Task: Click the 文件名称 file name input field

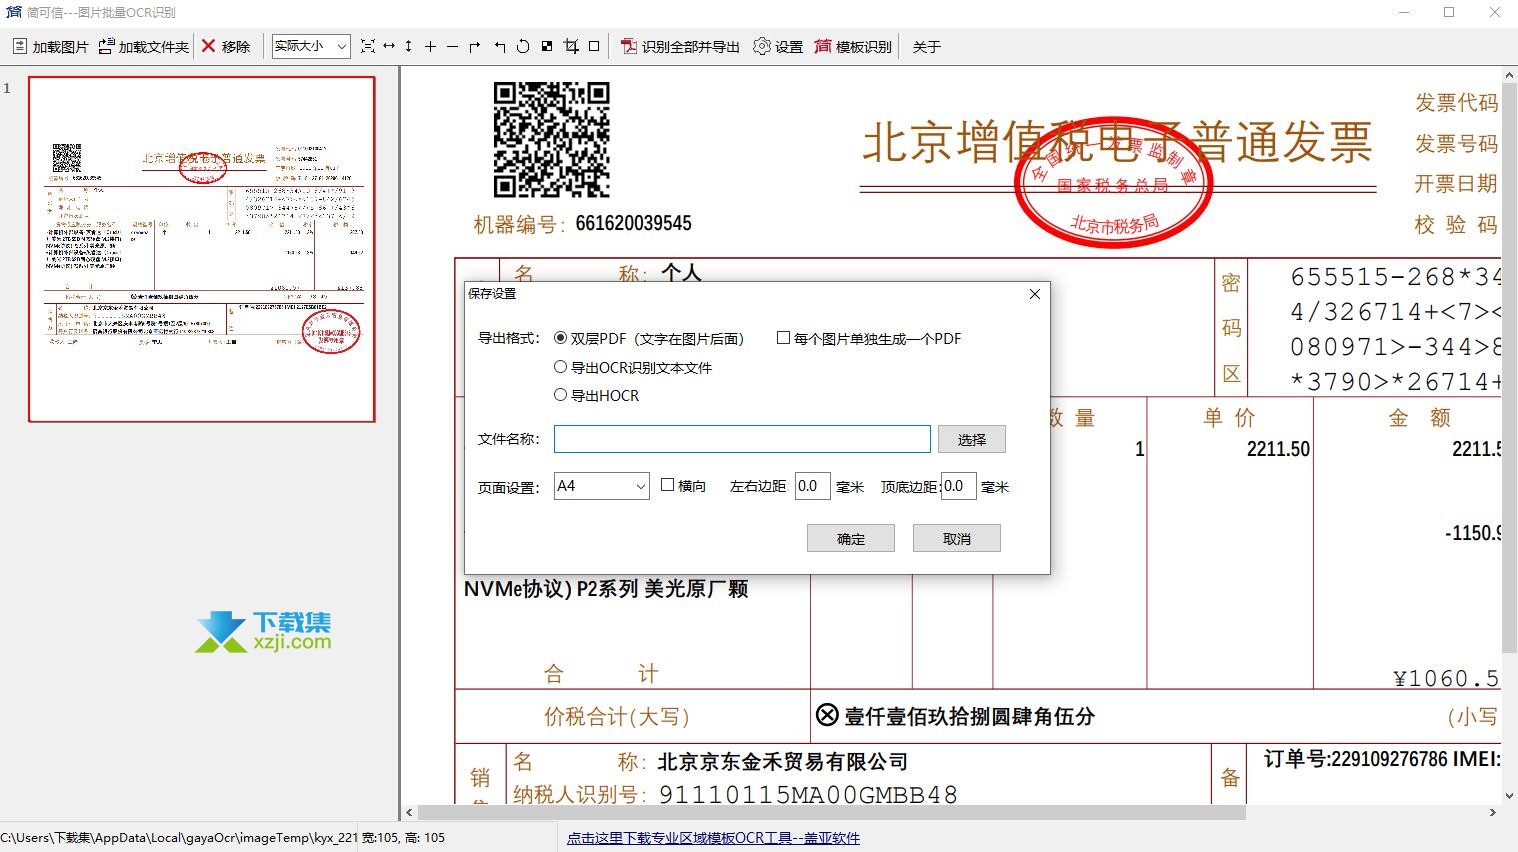Action: pyautogui.click(x=742, y=439)
